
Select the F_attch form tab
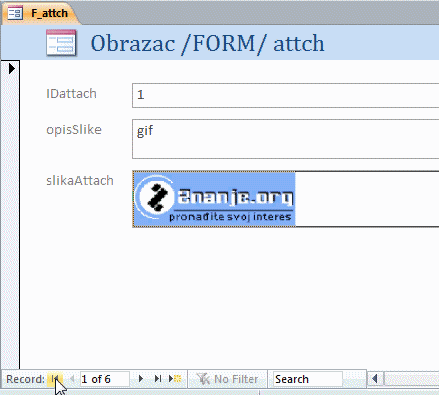click(x=40, y=13)
